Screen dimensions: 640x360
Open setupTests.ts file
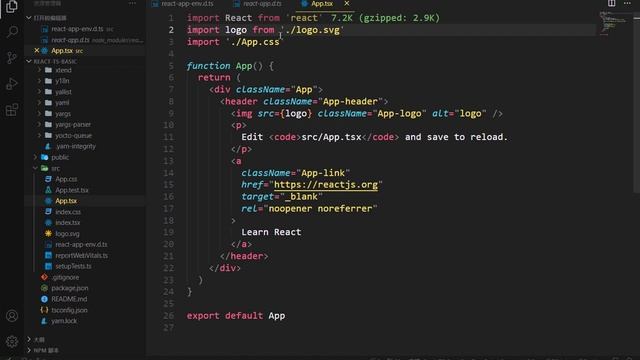pyautogui.click(x=73, y=266)
